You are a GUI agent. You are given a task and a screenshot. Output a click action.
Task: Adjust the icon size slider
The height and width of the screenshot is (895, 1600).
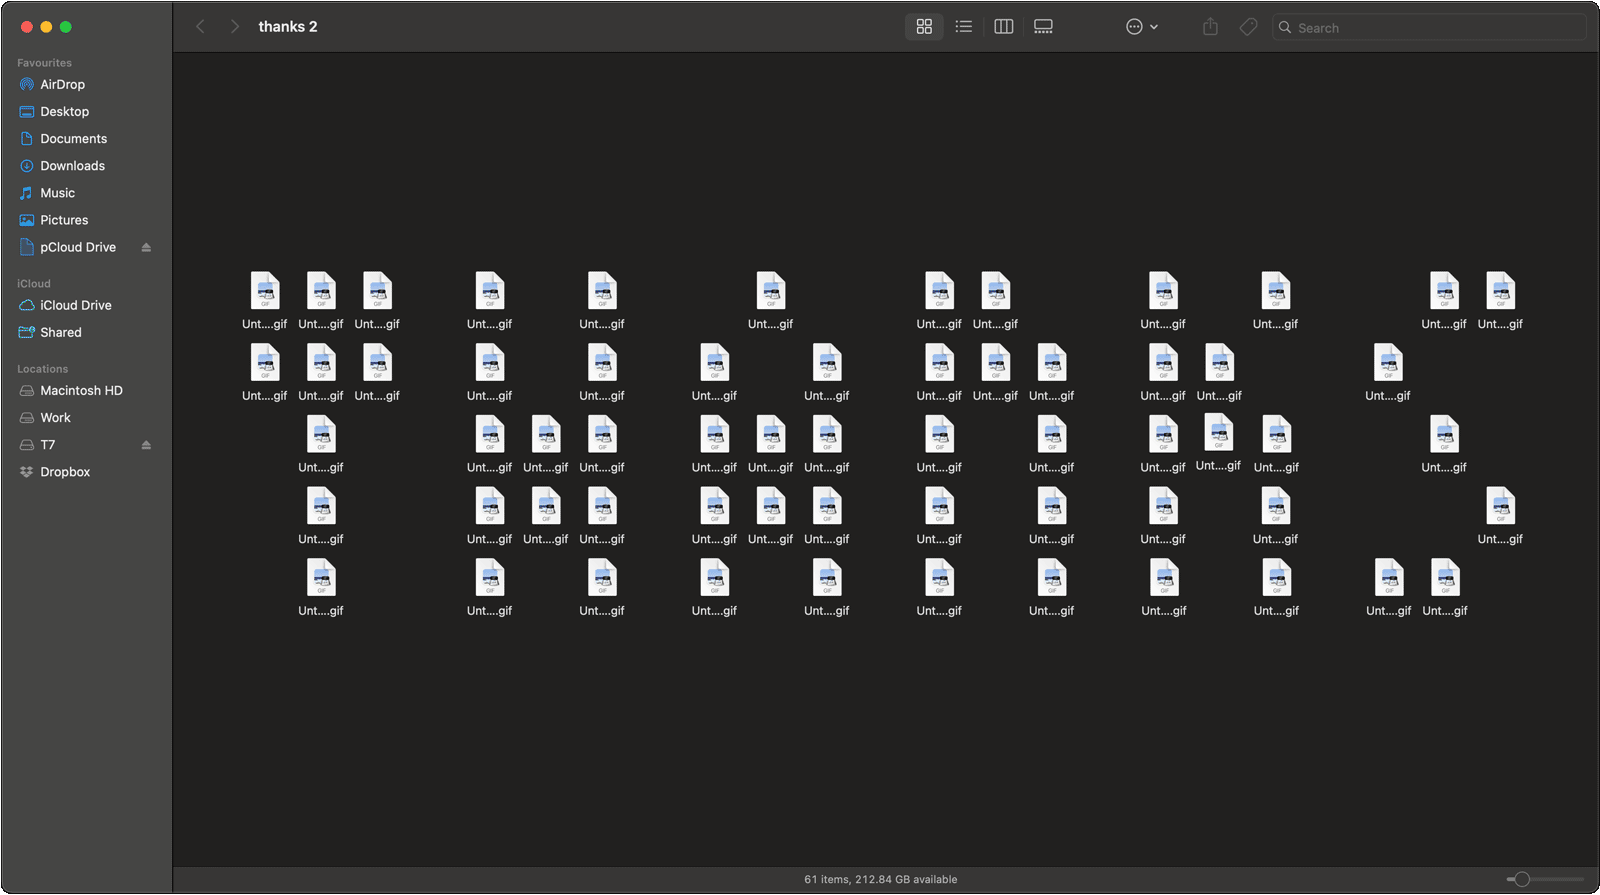pyautogui.click(x=1522, y=880)
